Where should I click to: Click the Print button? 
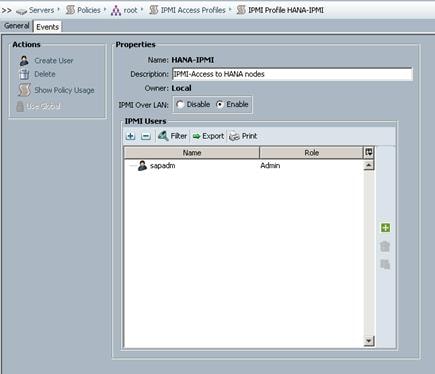click(x=243, y=136)
